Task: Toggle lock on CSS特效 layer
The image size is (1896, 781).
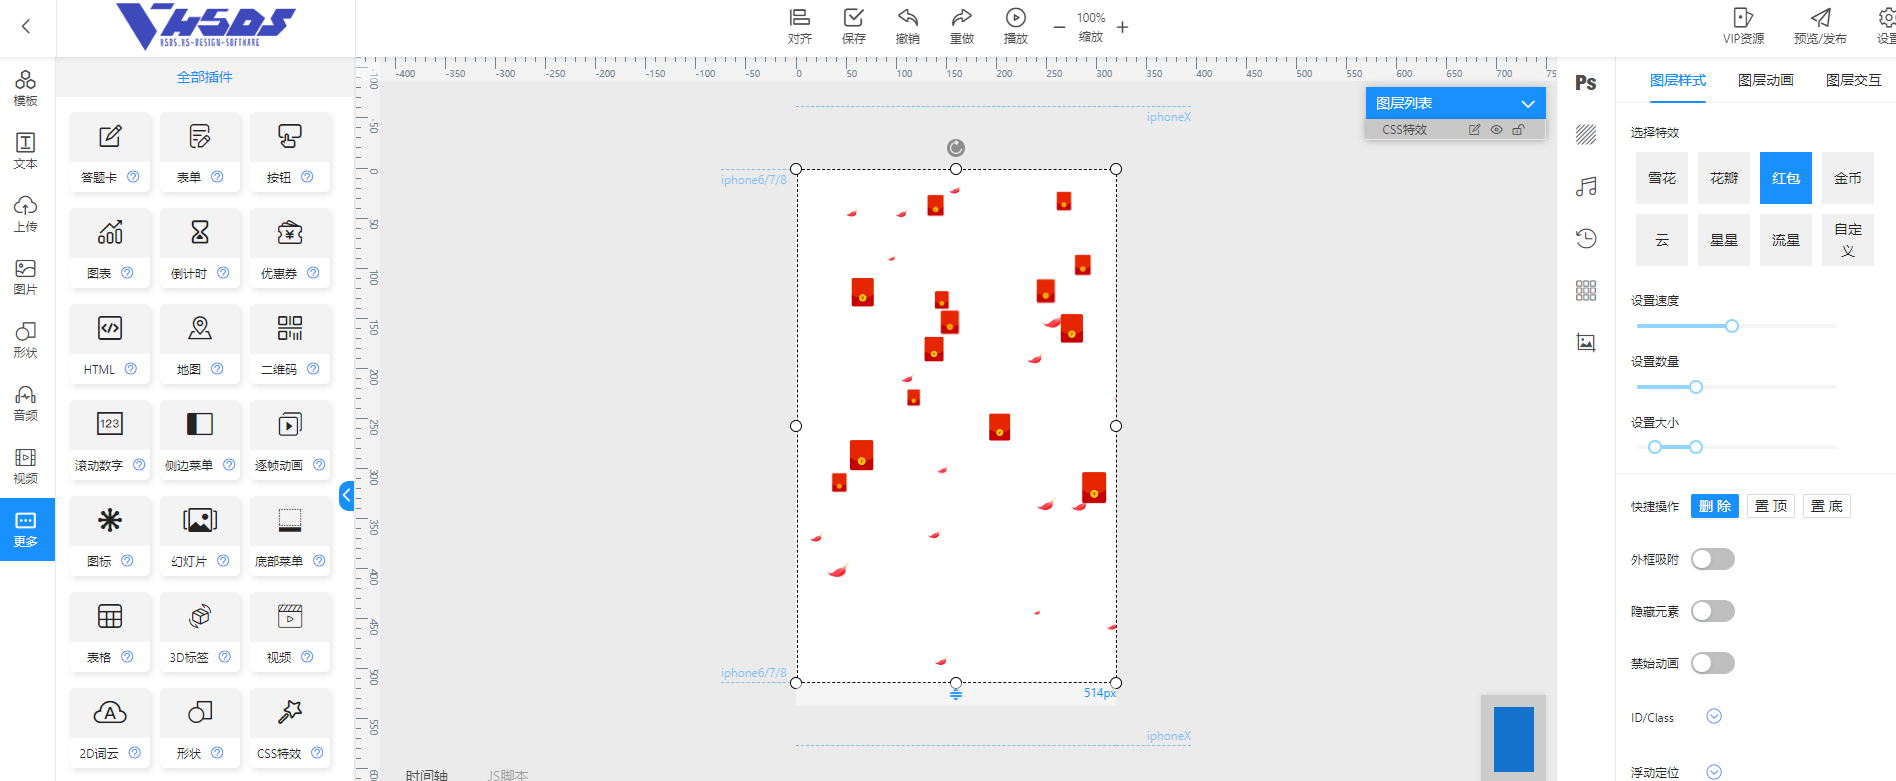Action: (x=1518, y=130)
